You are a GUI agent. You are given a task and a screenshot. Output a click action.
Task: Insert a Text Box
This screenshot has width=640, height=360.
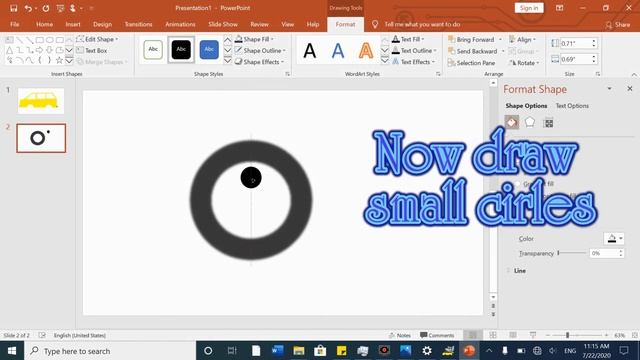tap(91, 51)
